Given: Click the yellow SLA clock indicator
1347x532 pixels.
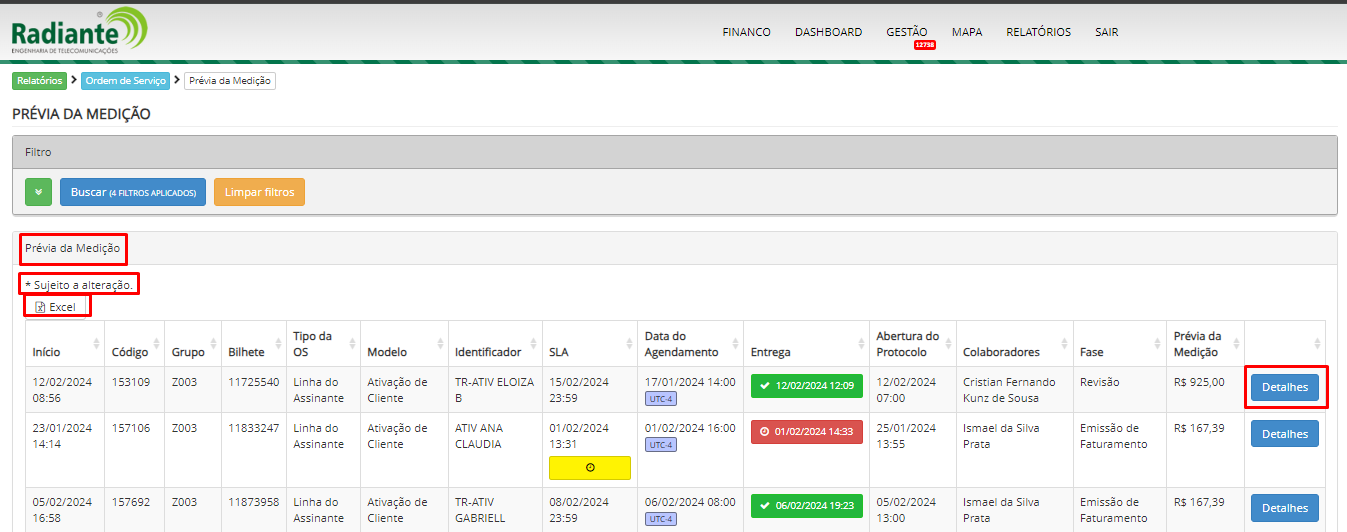Looking at the screenshot, I should click(x=589, y=468).
